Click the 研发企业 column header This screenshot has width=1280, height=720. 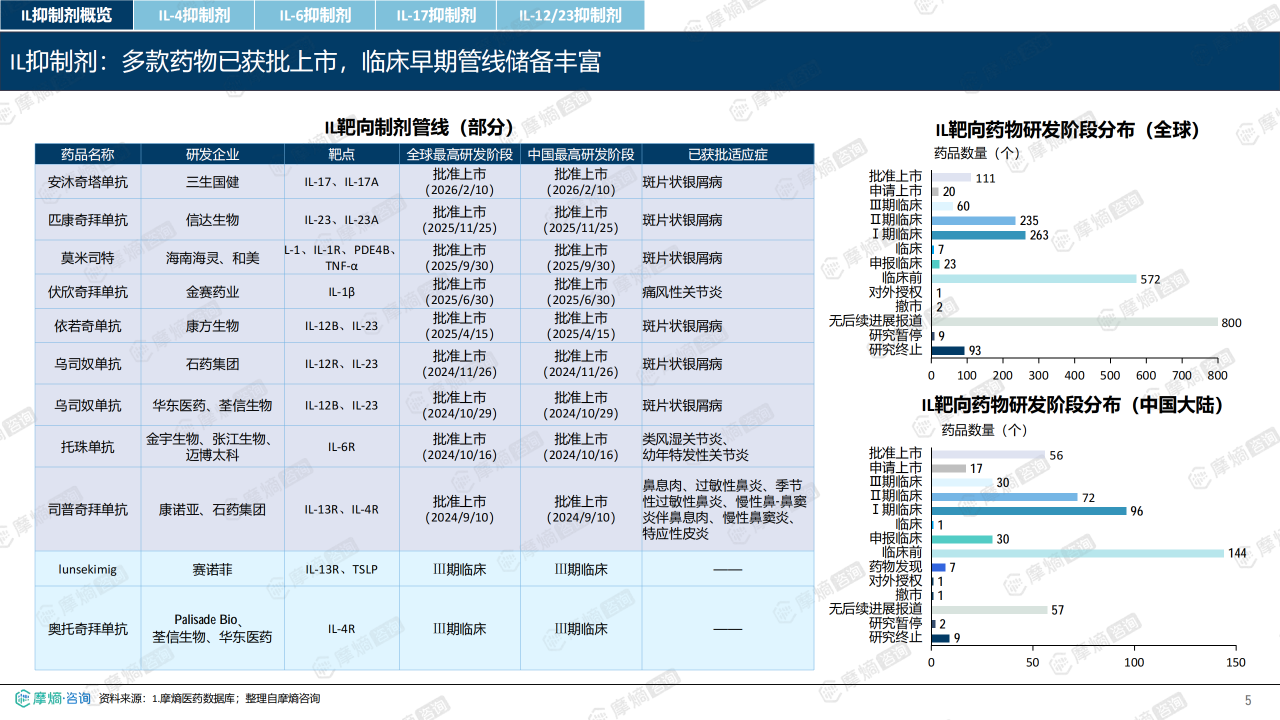pyautogui.click(x=212, y=154)
